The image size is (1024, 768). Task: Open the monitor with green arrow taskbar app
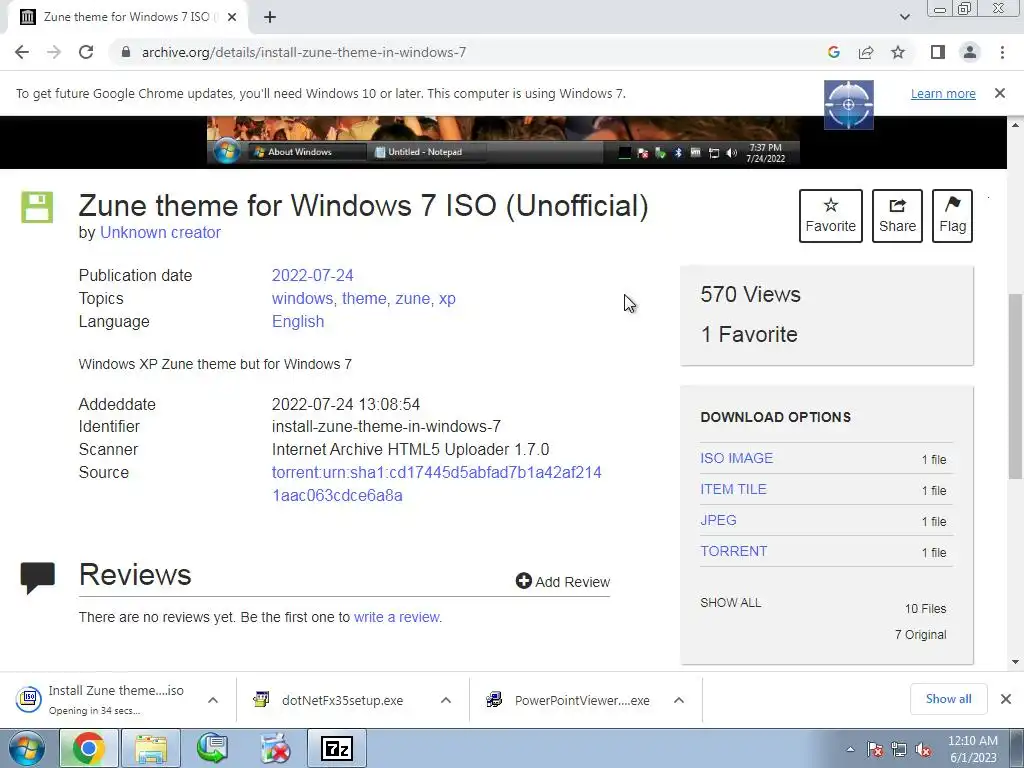[212, 748]
